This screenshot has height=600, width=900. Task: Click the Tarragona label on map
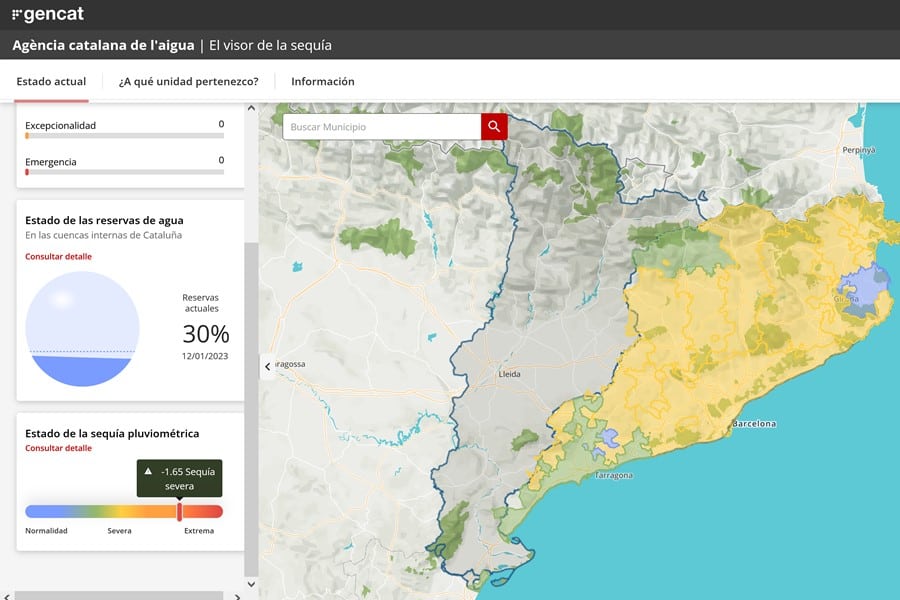point(613,475)
